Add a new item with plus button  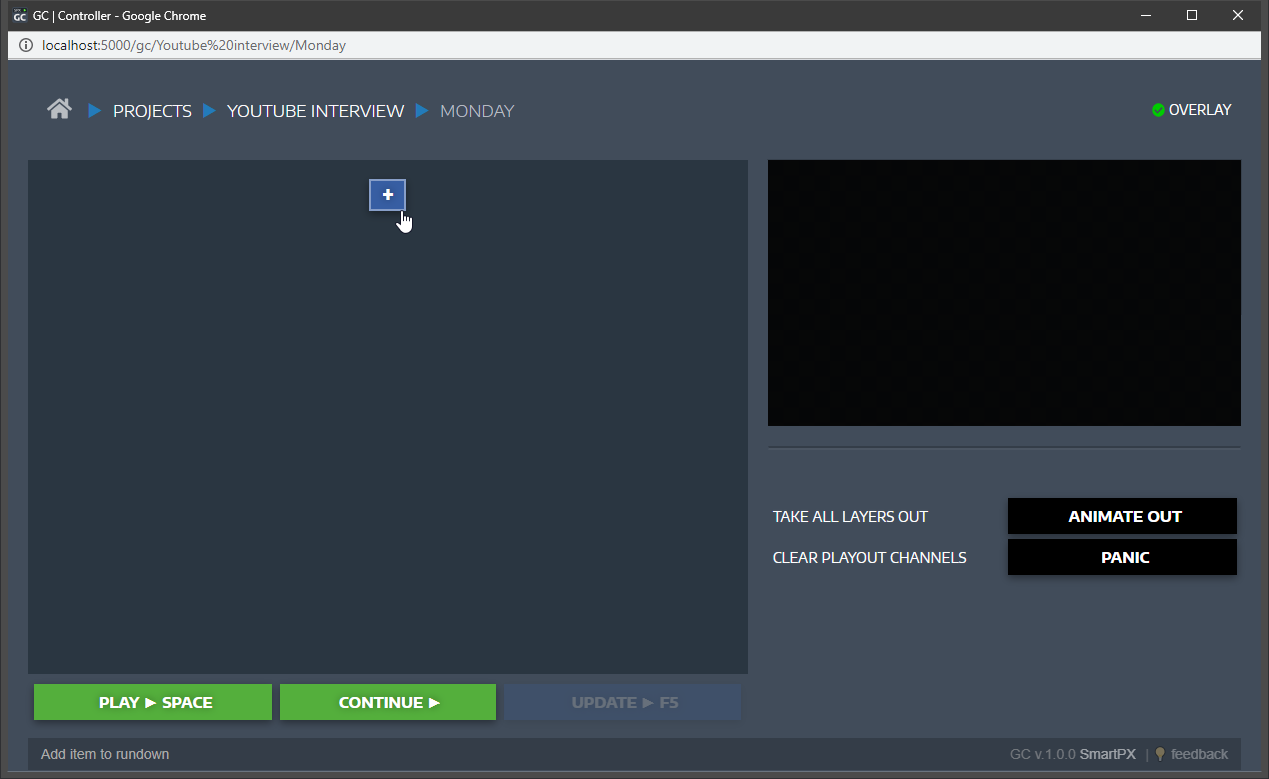[x=388, y=195]
